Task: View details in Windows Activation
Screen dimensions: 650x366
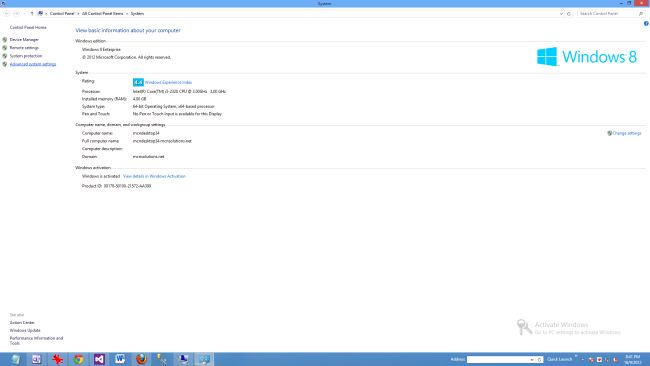Action: point(154,176)
